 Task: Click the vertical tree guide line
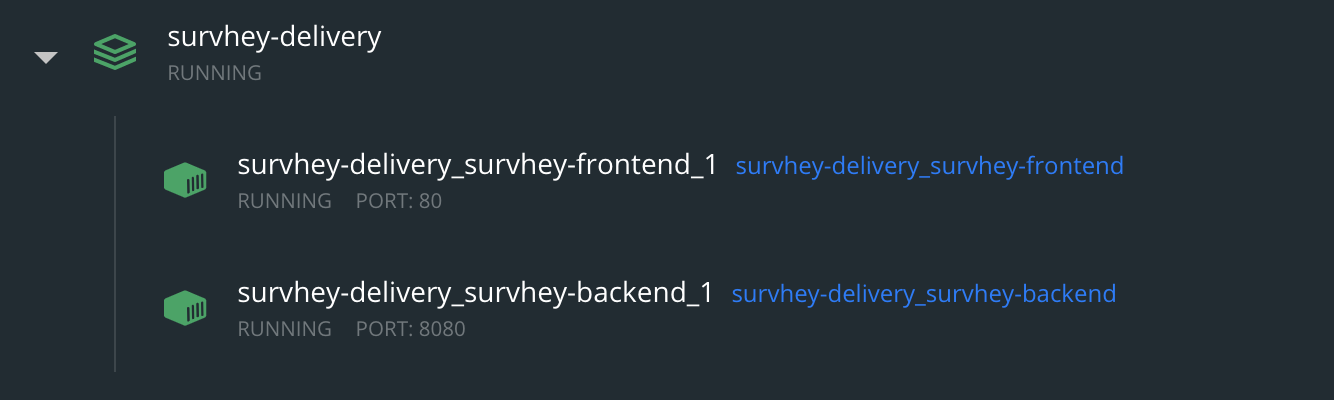[x=115, y=244]
